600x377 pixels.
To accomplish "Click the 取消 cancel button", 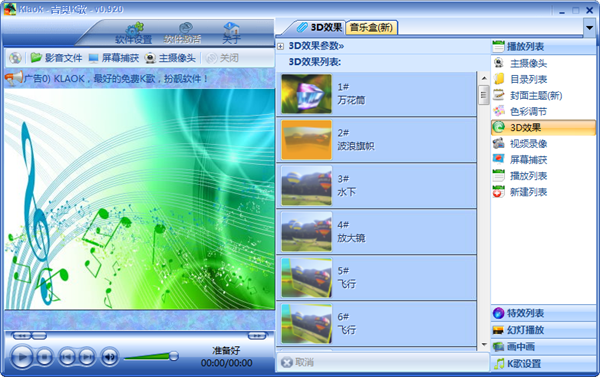I will [297, 362].
